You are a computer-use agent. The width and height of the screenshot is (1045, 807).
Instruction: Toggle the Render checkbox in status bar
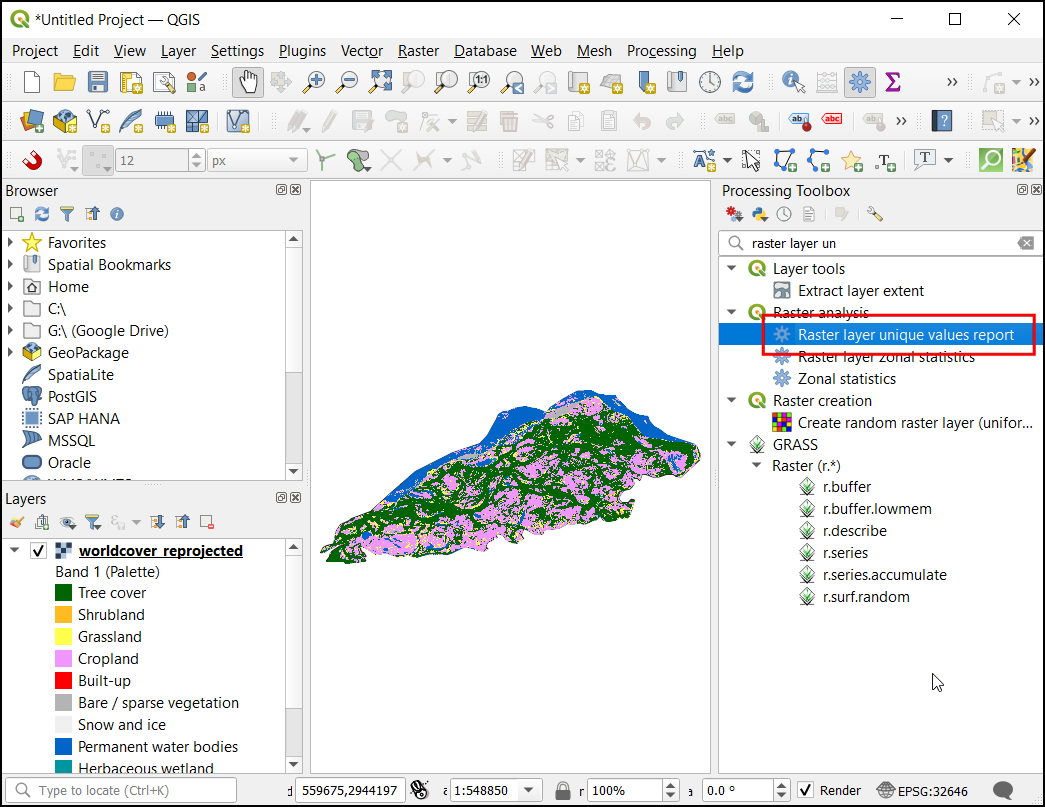806,790
